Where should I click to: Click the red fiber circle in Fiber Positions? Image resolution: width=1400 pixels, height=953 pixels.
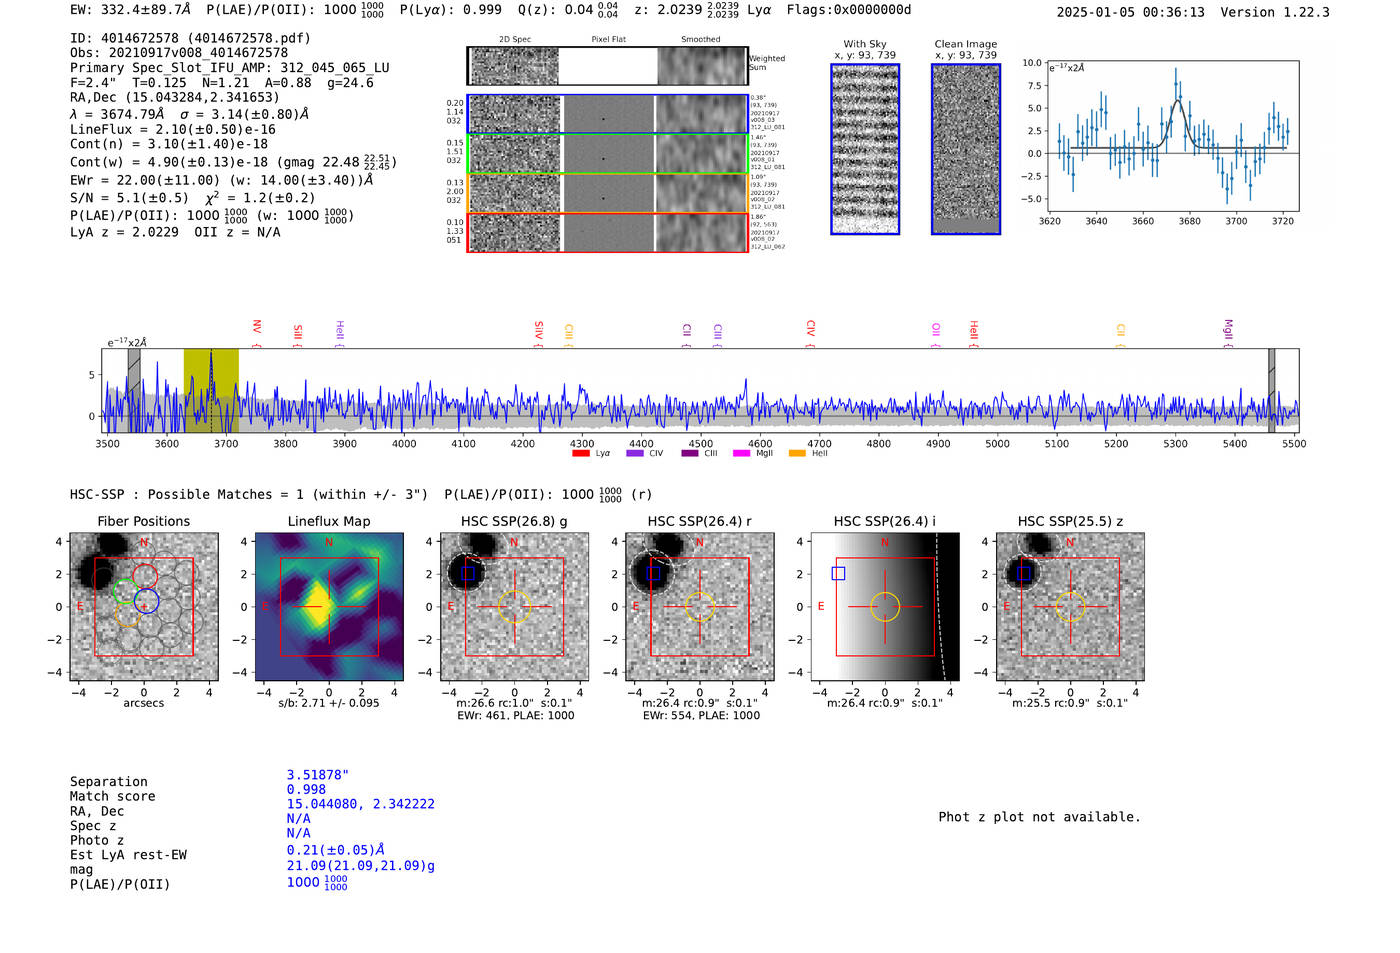coord(145,576)
